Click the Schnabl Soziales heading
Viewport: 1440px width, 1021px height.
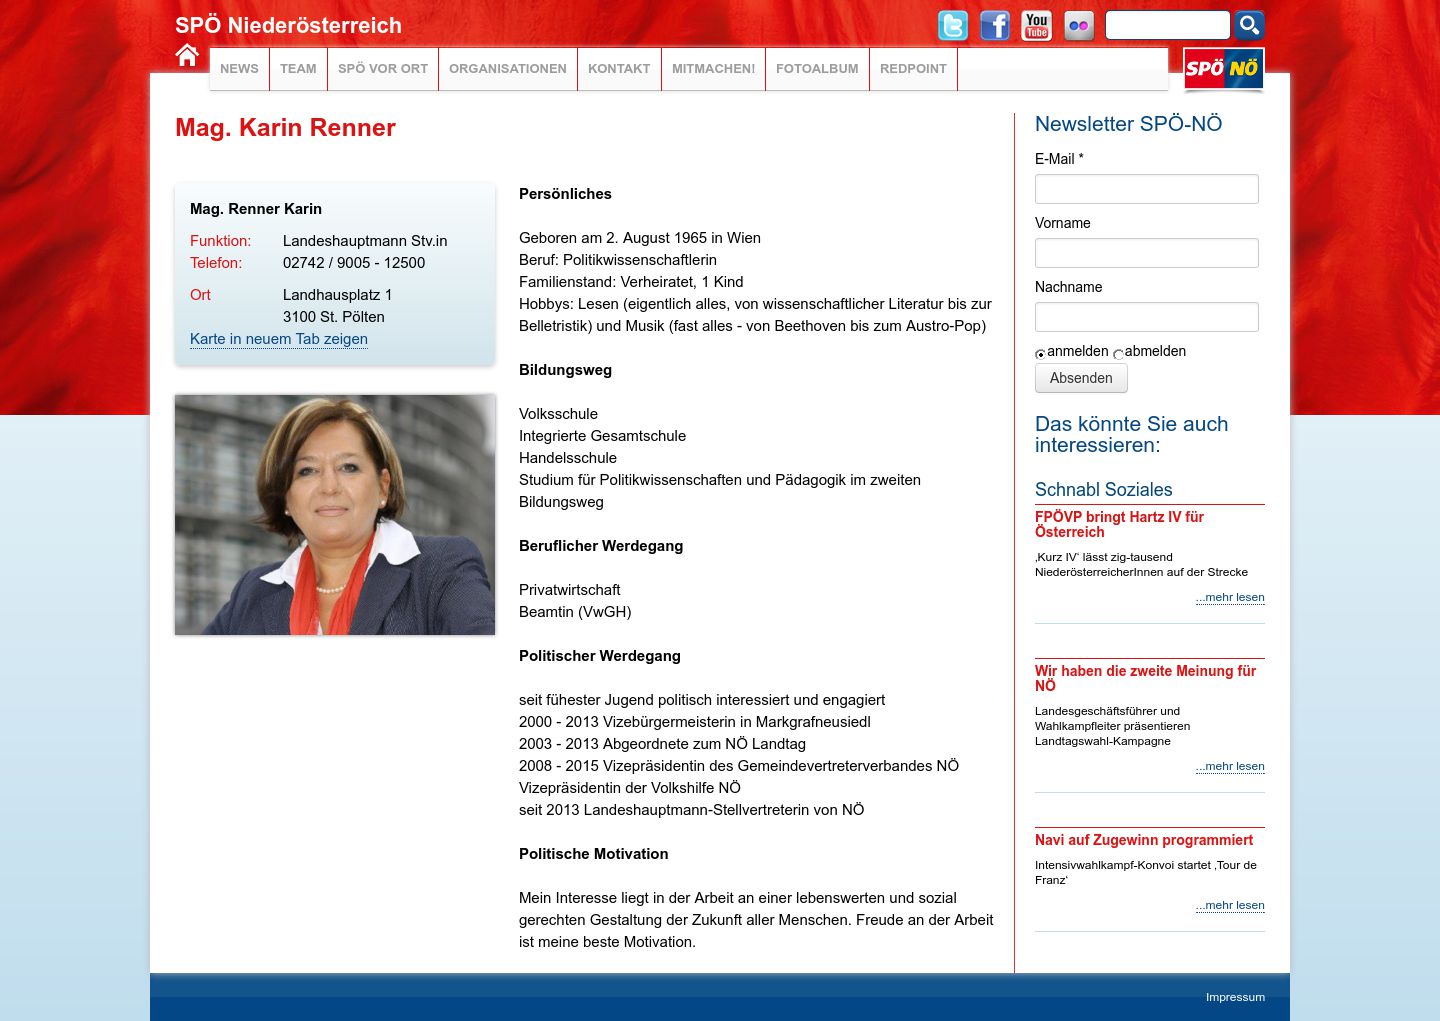pos(1103,489)
